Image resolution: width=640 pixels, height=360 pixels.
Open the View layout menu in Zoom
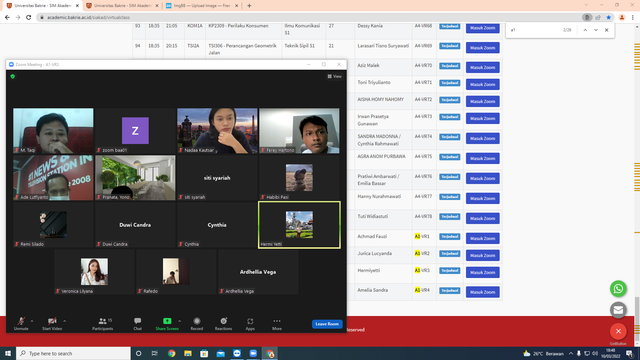[334, 76]
